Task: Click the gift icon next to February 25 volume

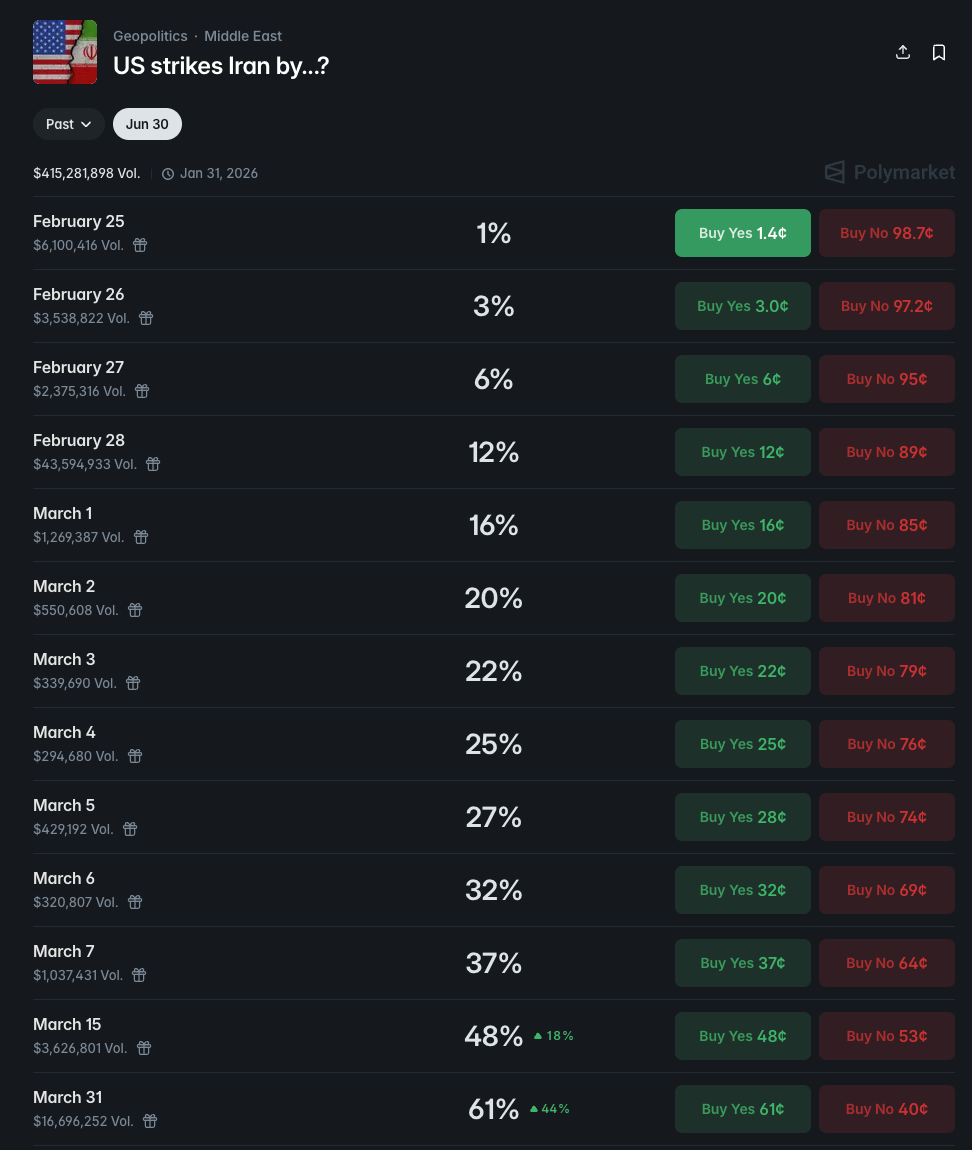Action: (x=140, y=245)
